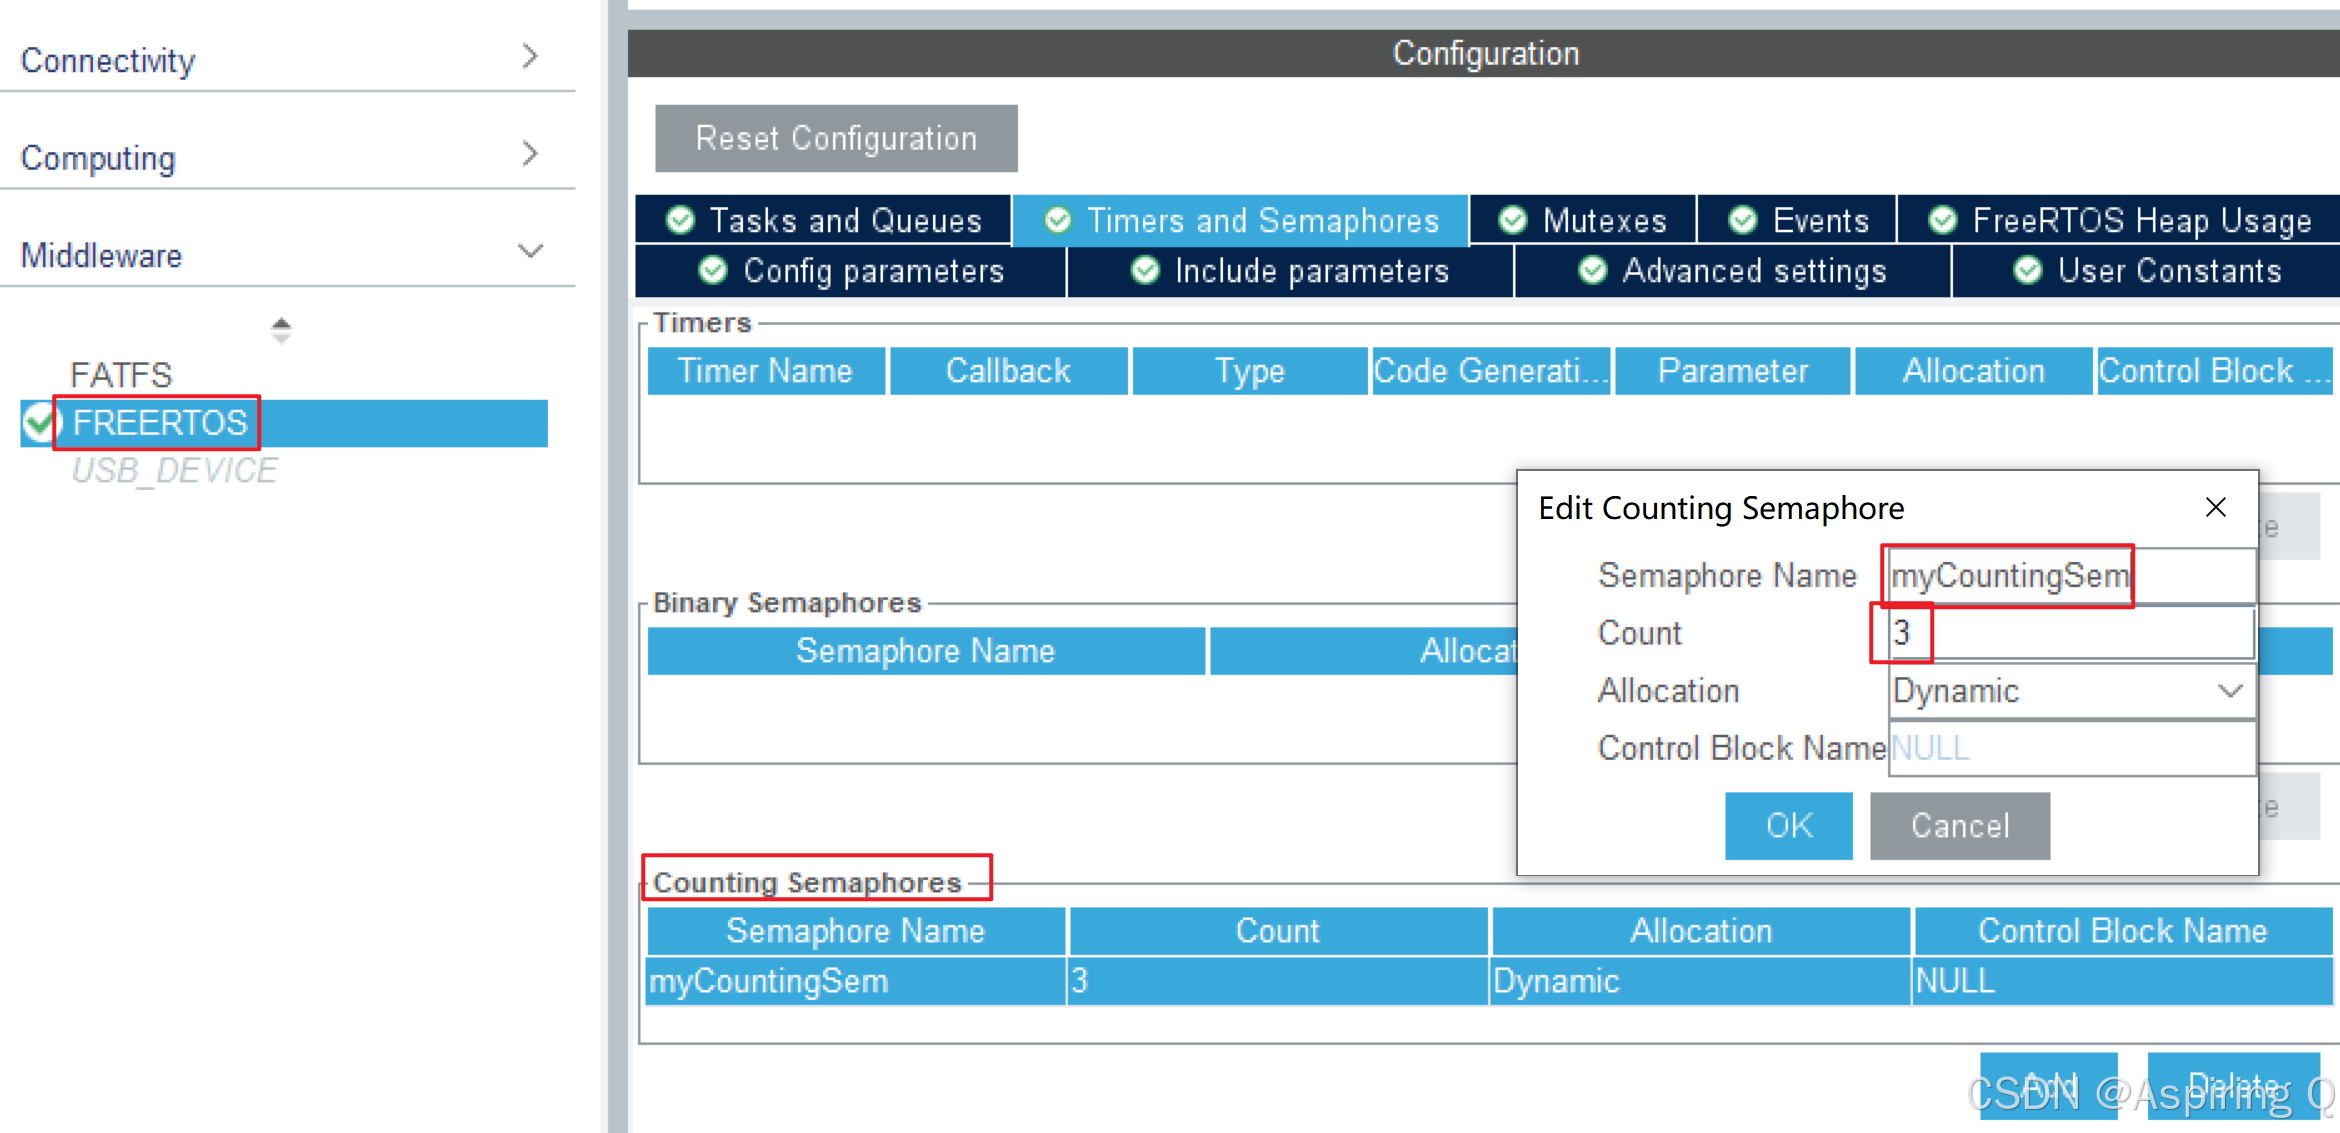Confirm the dialog with OK
The image size is (2340, 1133).
click(x=1789, y=826)
